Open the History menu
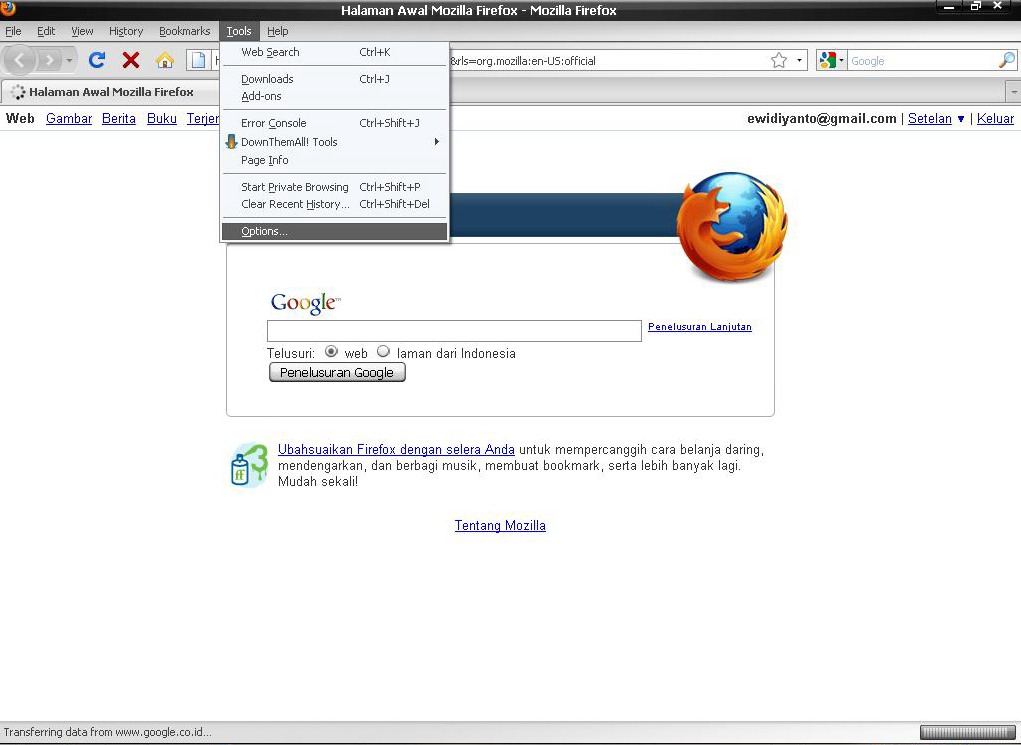 pos(126,31)
